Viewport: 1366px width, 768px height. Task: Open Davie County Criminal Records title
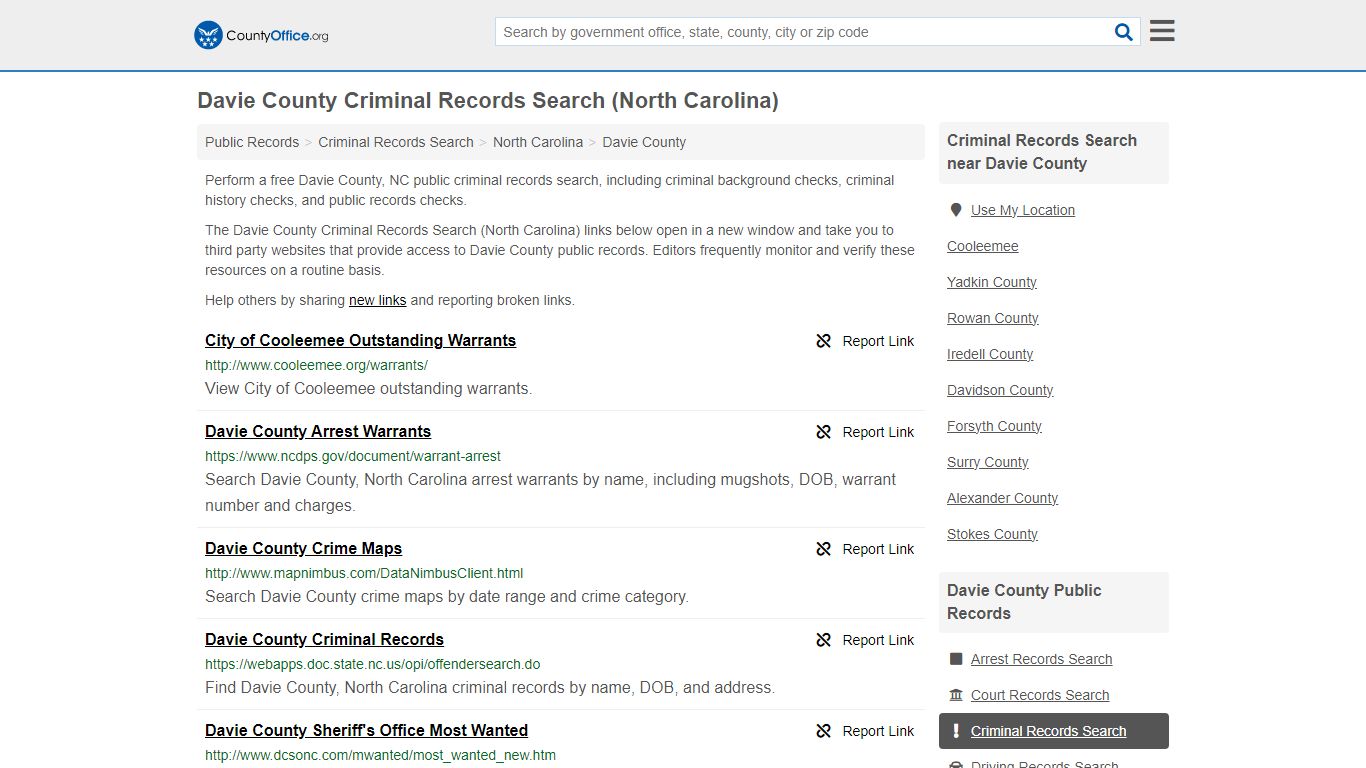(324, 639)
